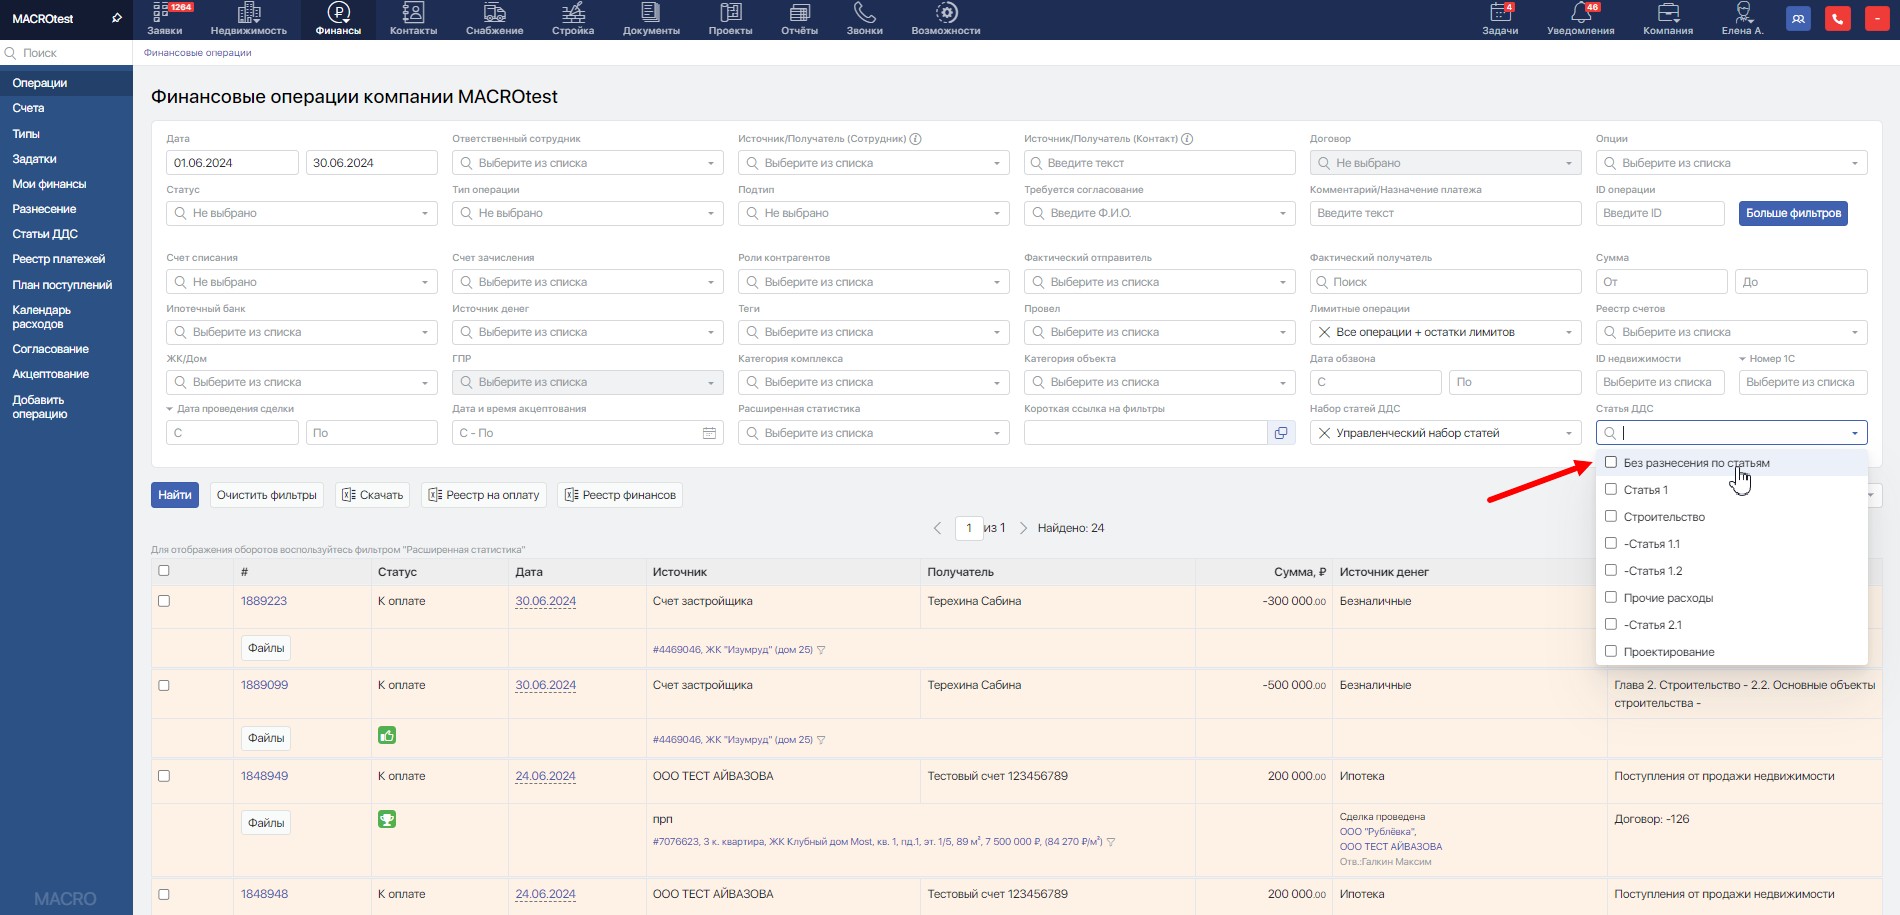Click the calendar icon in Дата и время акцептования
The image size is (1900, 915).
(709, 433)
